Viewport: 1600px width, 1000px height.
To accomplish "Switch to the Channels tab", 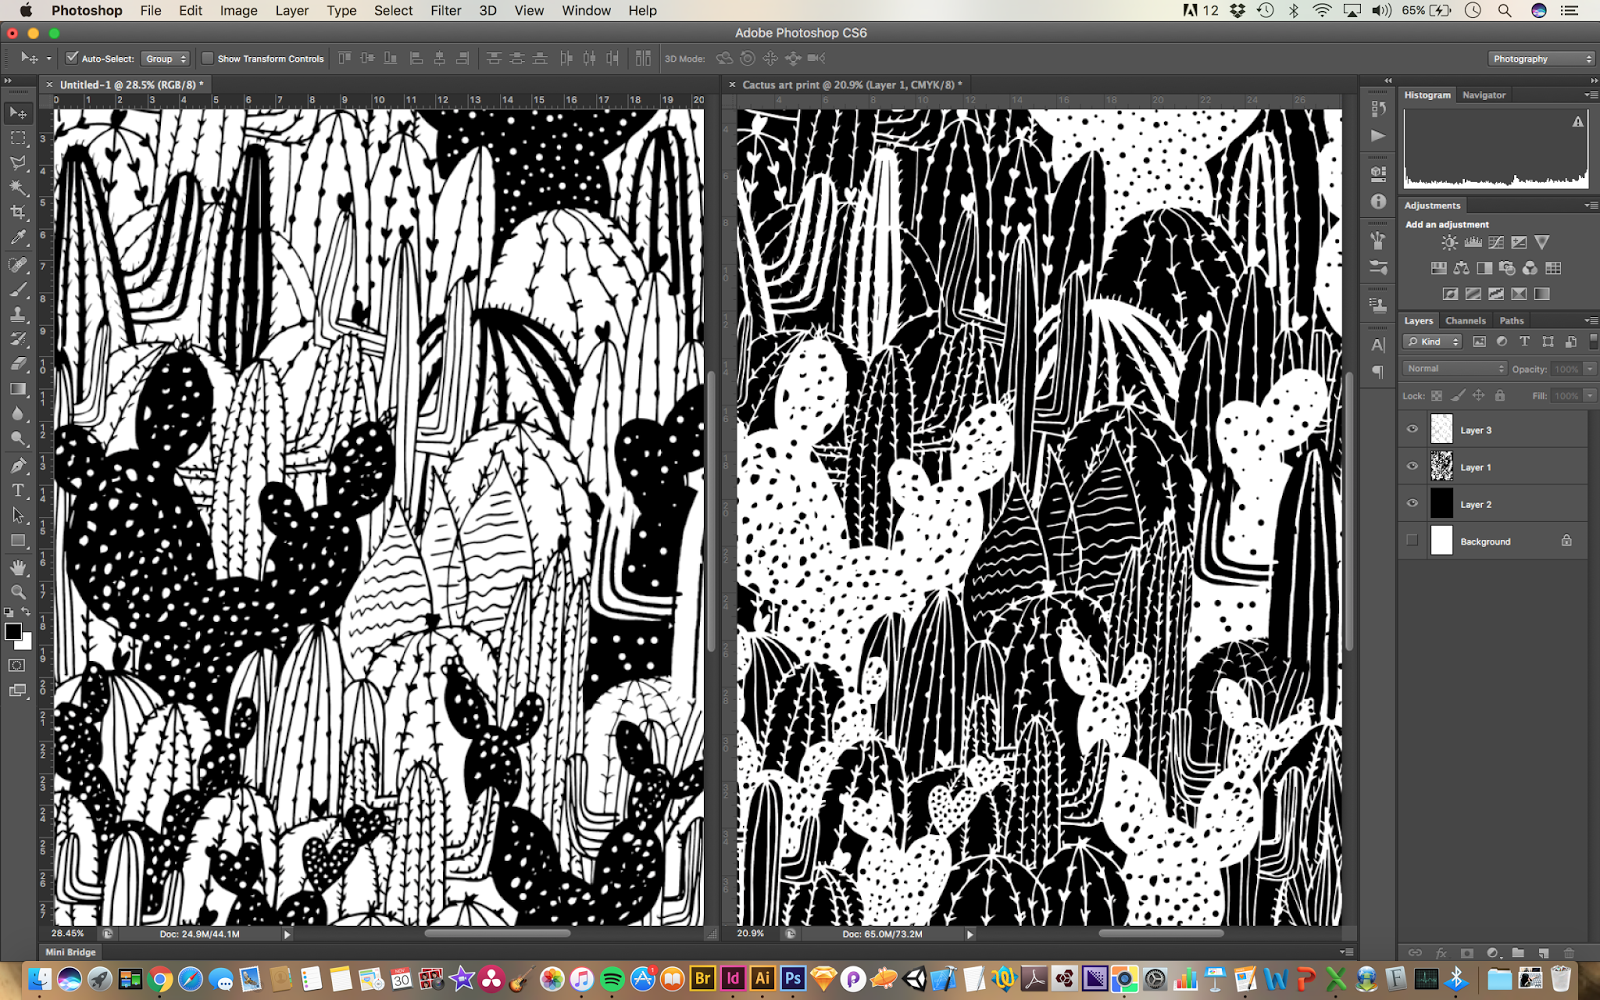I will point(1465,321).
